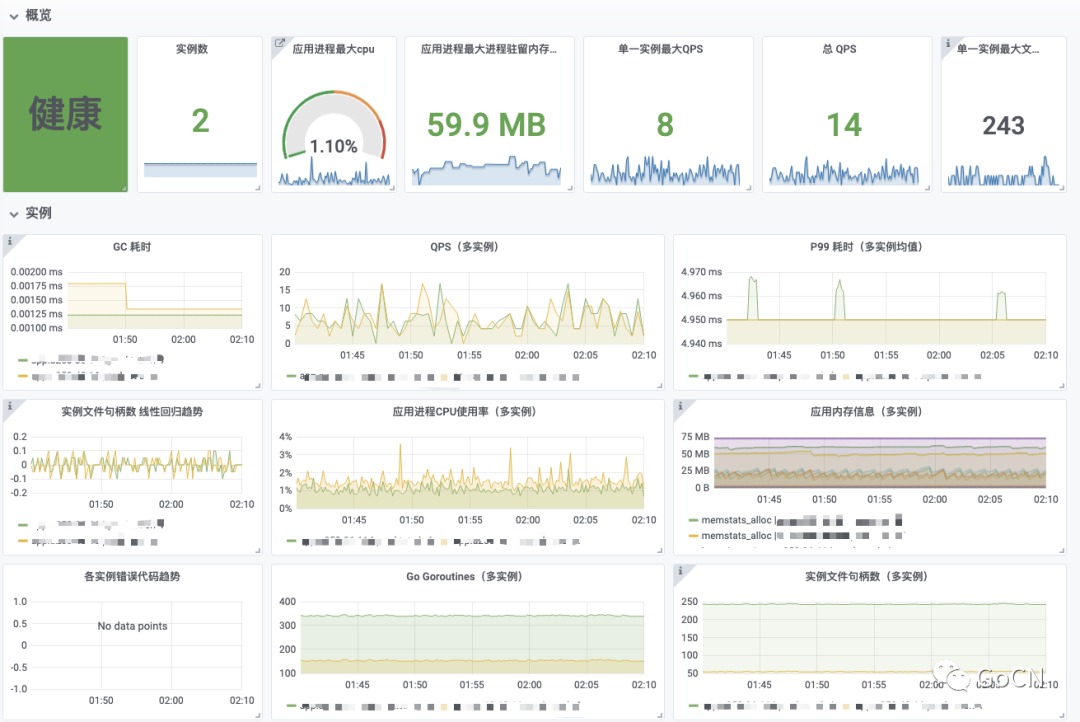
Task: Click green legend color swatch in GC 耗时
Action: point(23,360)
